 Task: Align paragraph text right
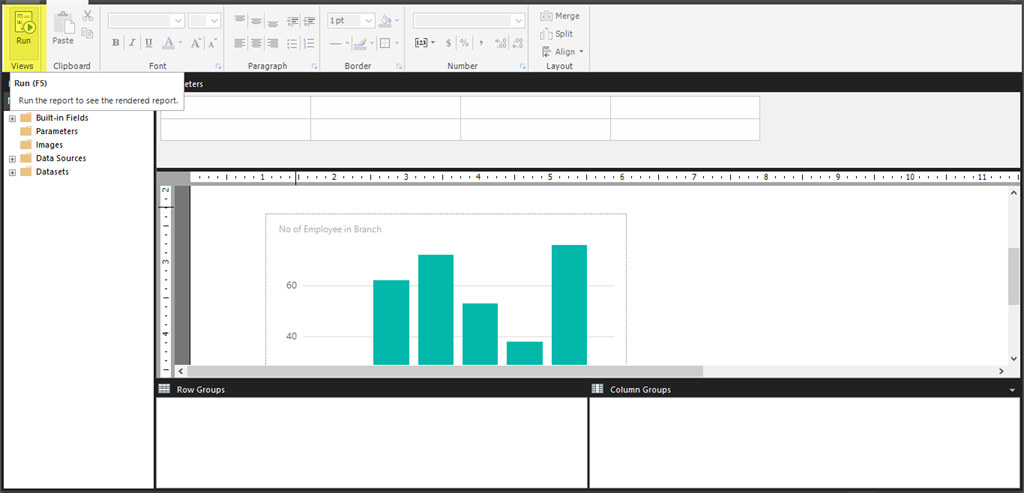click(273, 43)
